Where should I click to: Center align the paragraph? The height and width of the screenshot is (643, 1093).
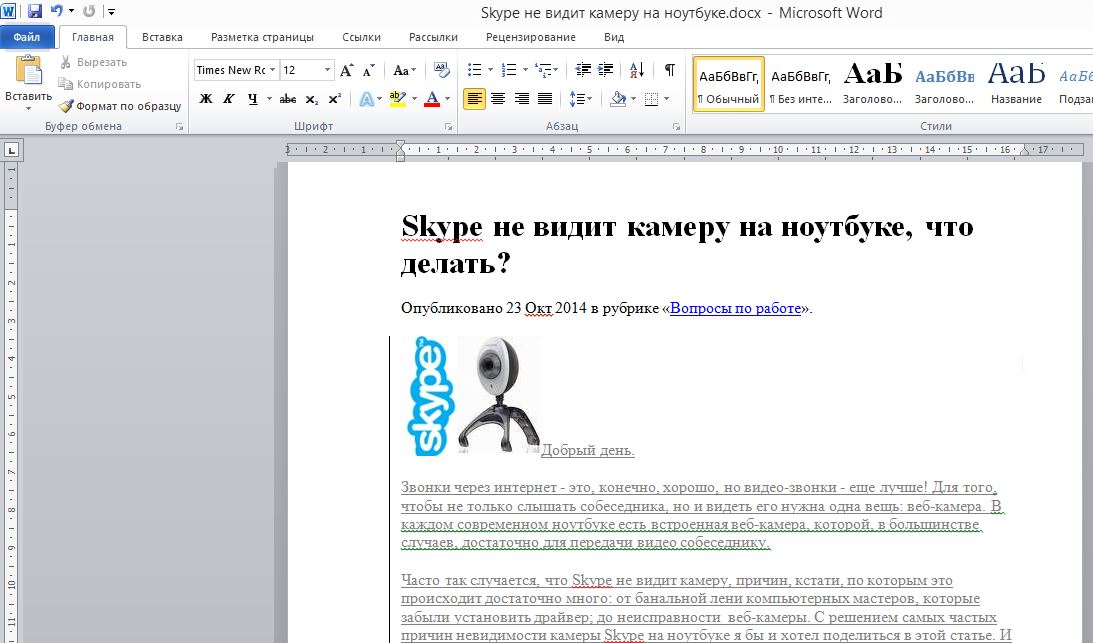[498, 99]
